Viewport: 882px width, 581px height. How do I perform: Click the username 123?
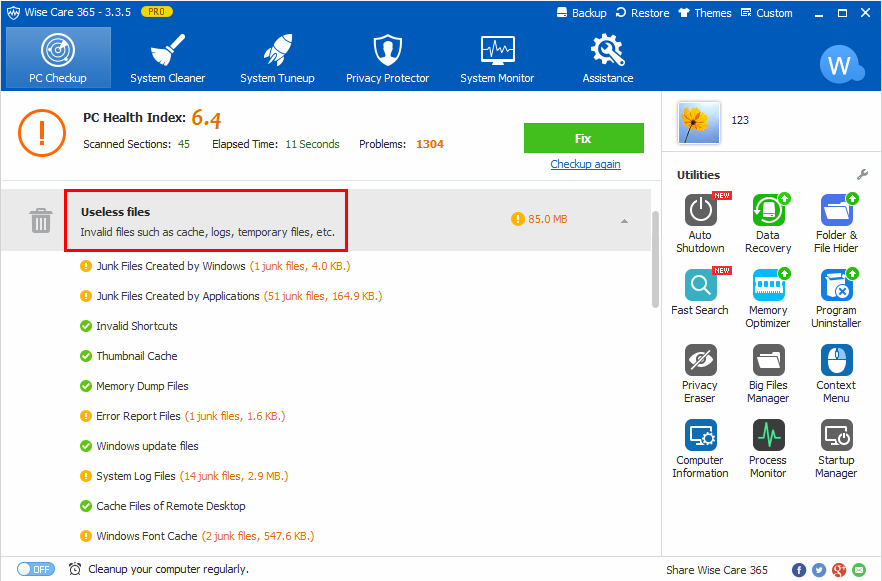point(740,120)
